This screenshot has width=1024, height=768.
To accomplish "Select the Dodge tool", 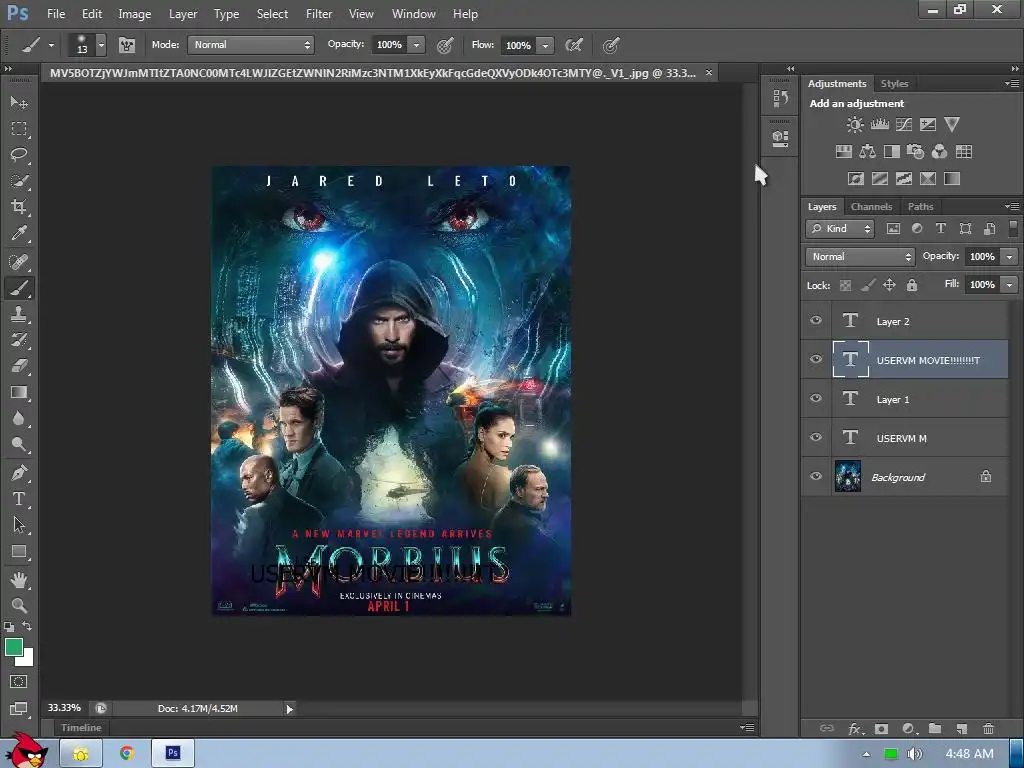I will coord(19,445).
